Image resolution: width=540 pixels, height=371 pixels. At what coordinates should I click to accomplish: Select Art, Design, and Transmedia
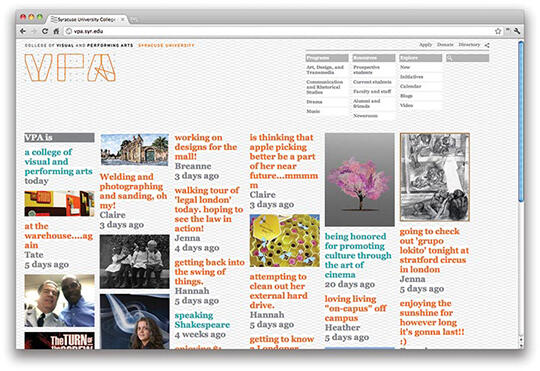point(325,70)
